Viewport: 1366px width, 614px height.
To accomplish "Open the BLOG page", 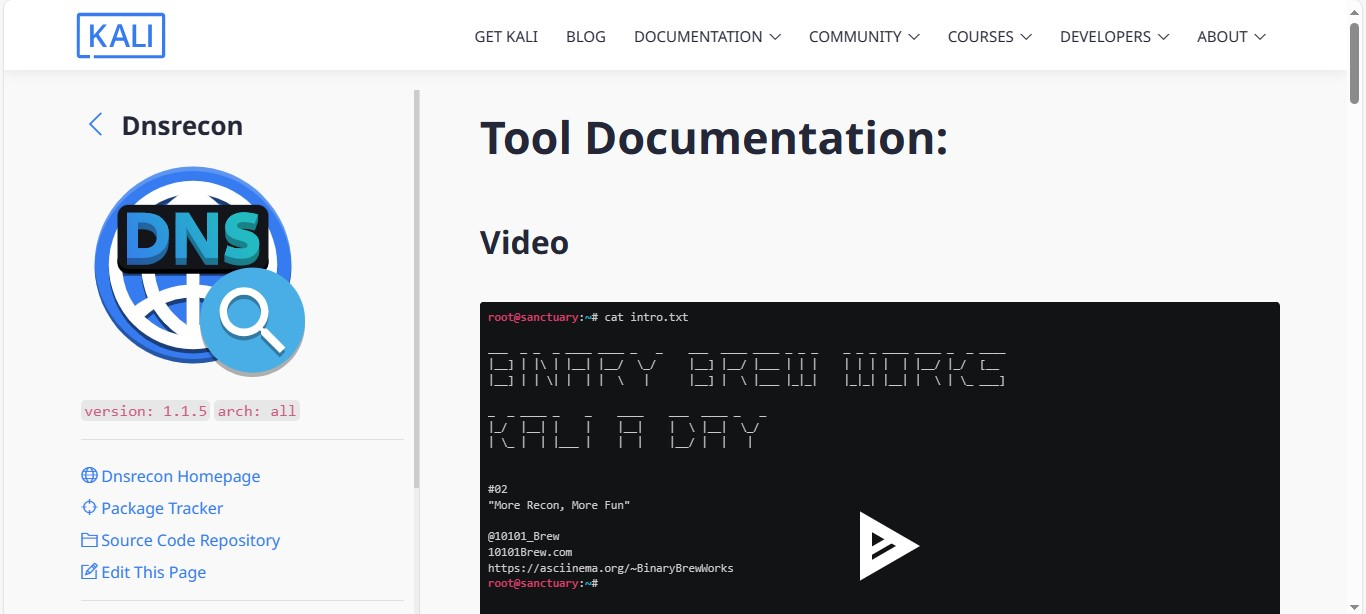I will pos(586,36).
